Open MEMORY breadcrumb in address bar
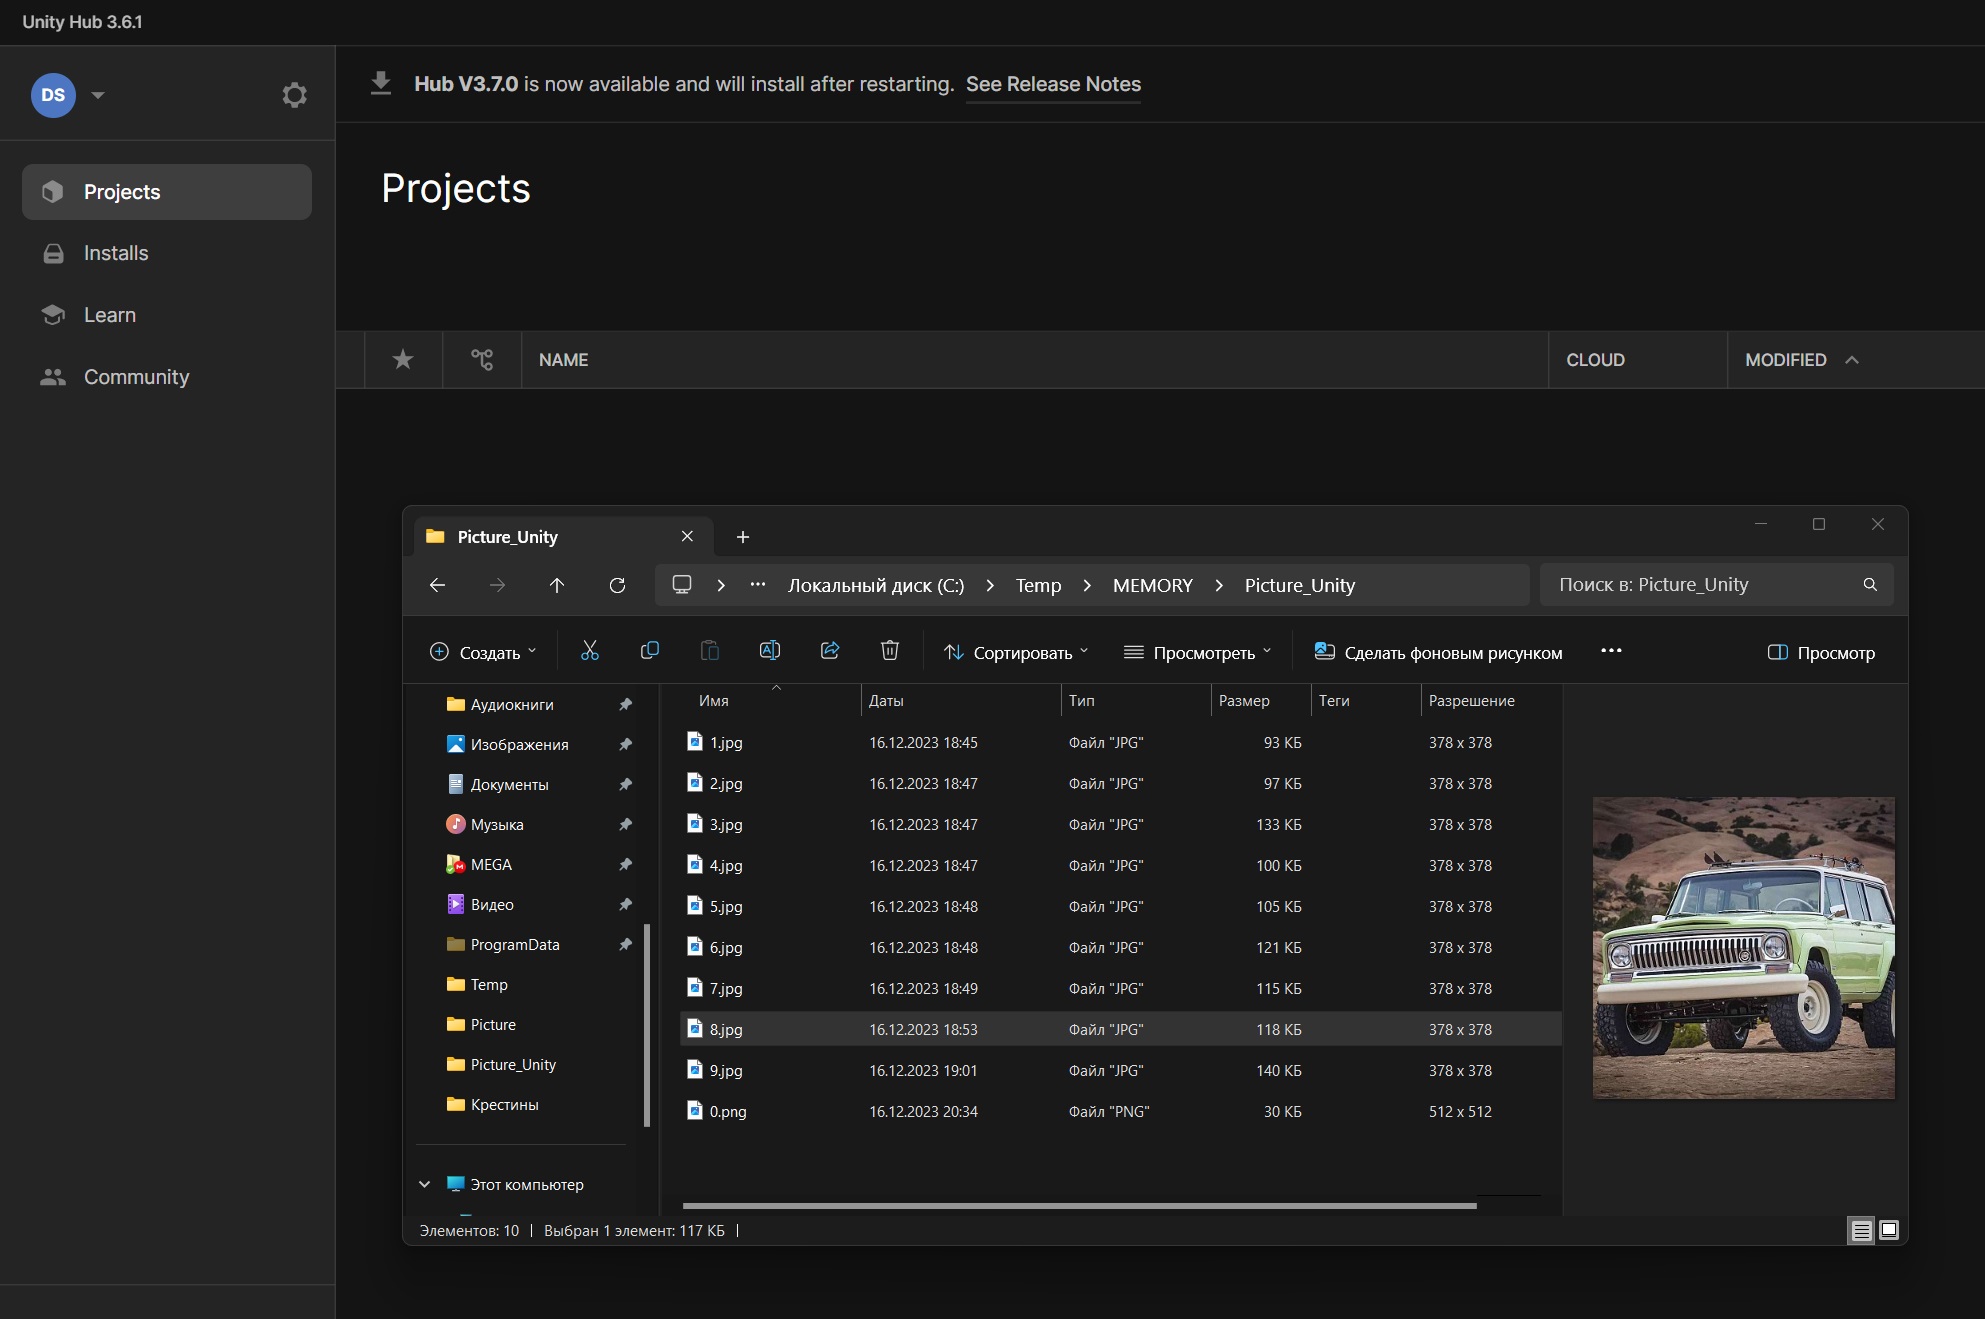The height and width of the screenshot is (1319, 1985). tap(1153, 586)
